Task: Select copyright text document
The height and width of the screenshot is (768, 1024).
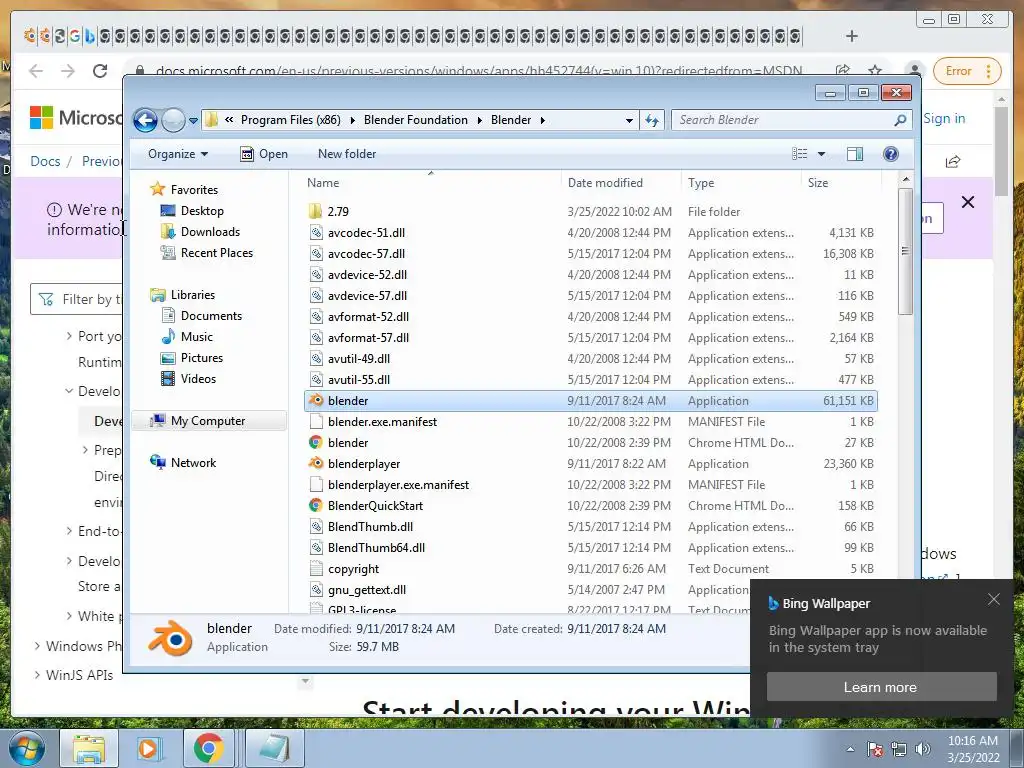Action: (353, 569)
